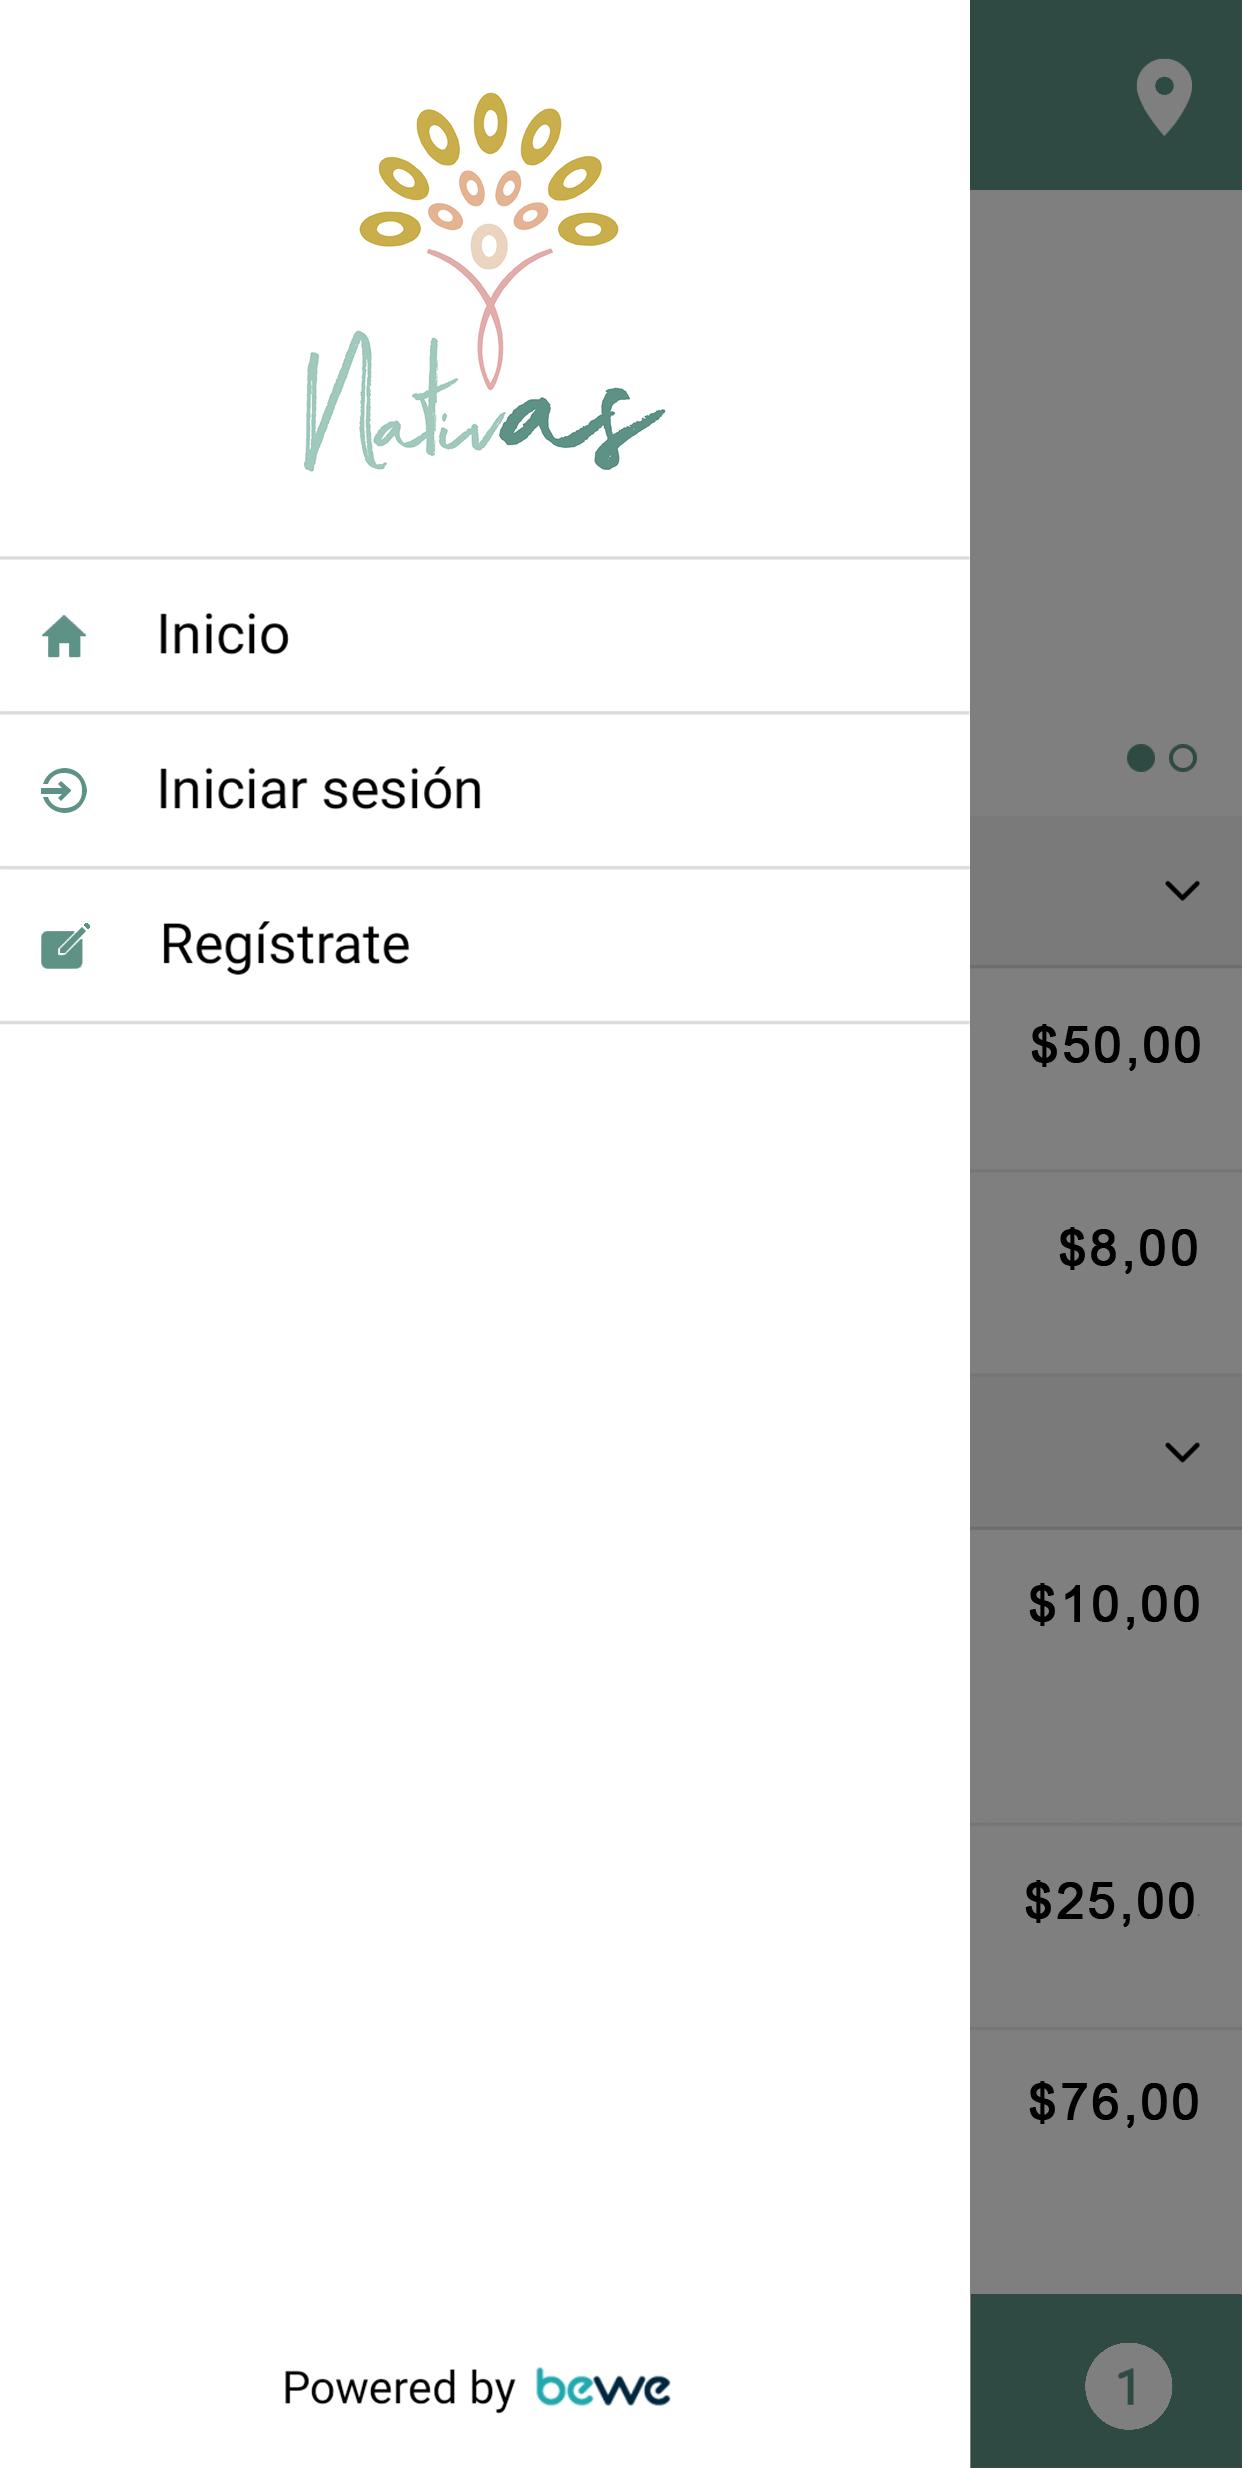Select the $25,00 service item

click(x=1106, y=1927)
